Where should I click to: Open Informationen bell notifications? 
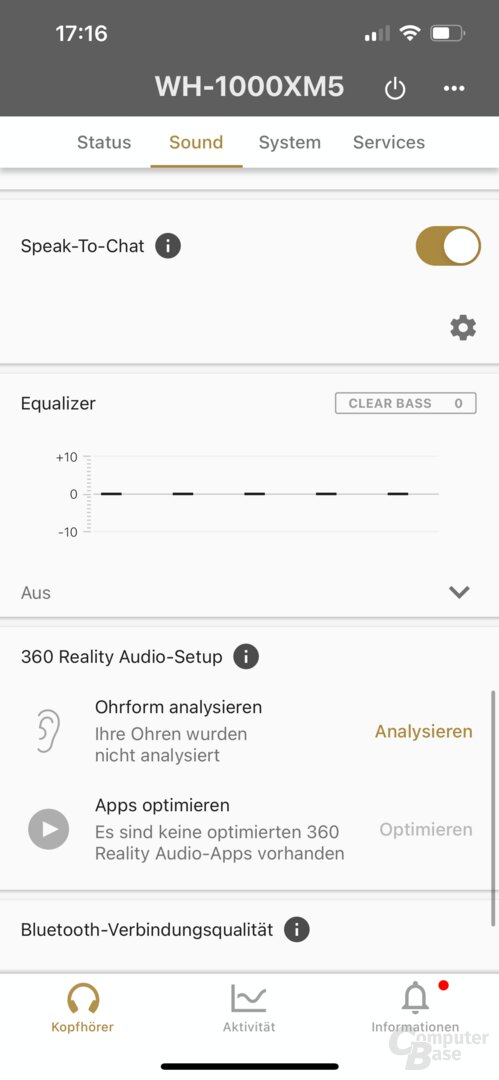click(x=415, y=1007)
